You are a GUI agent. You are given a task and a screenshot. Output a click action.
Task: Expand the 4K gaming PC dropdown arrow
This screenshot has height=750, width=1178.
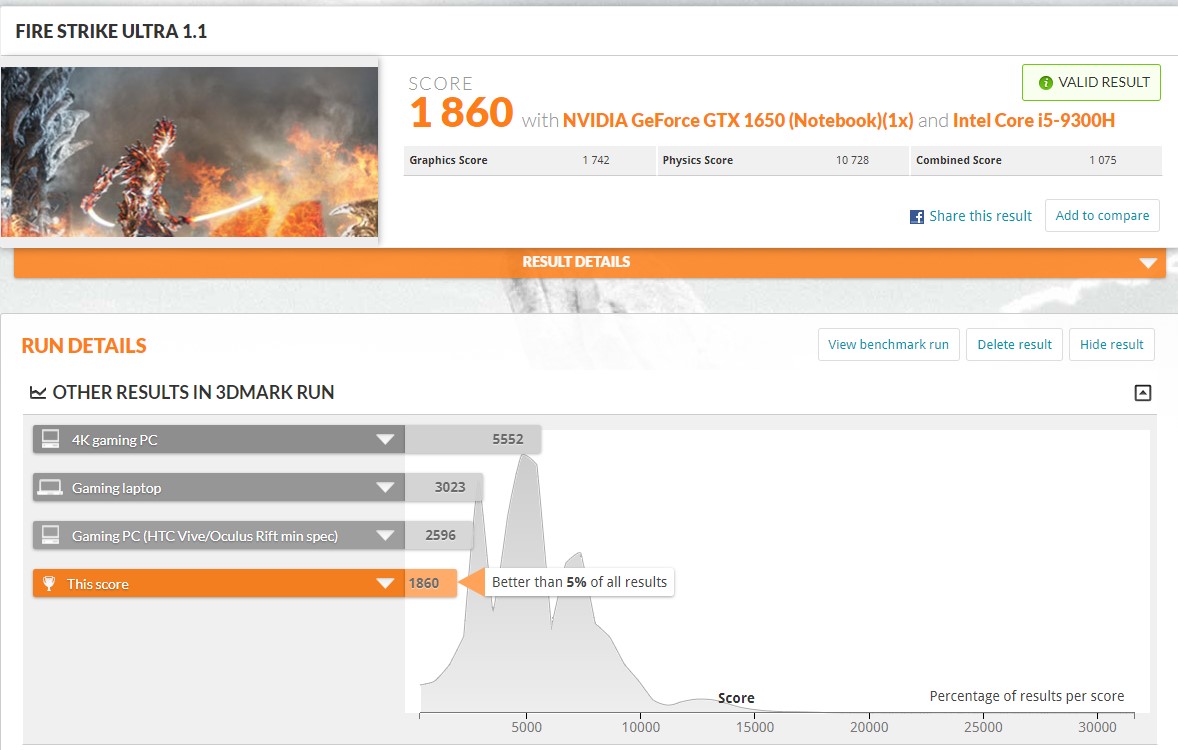click(x=385, y=440)
